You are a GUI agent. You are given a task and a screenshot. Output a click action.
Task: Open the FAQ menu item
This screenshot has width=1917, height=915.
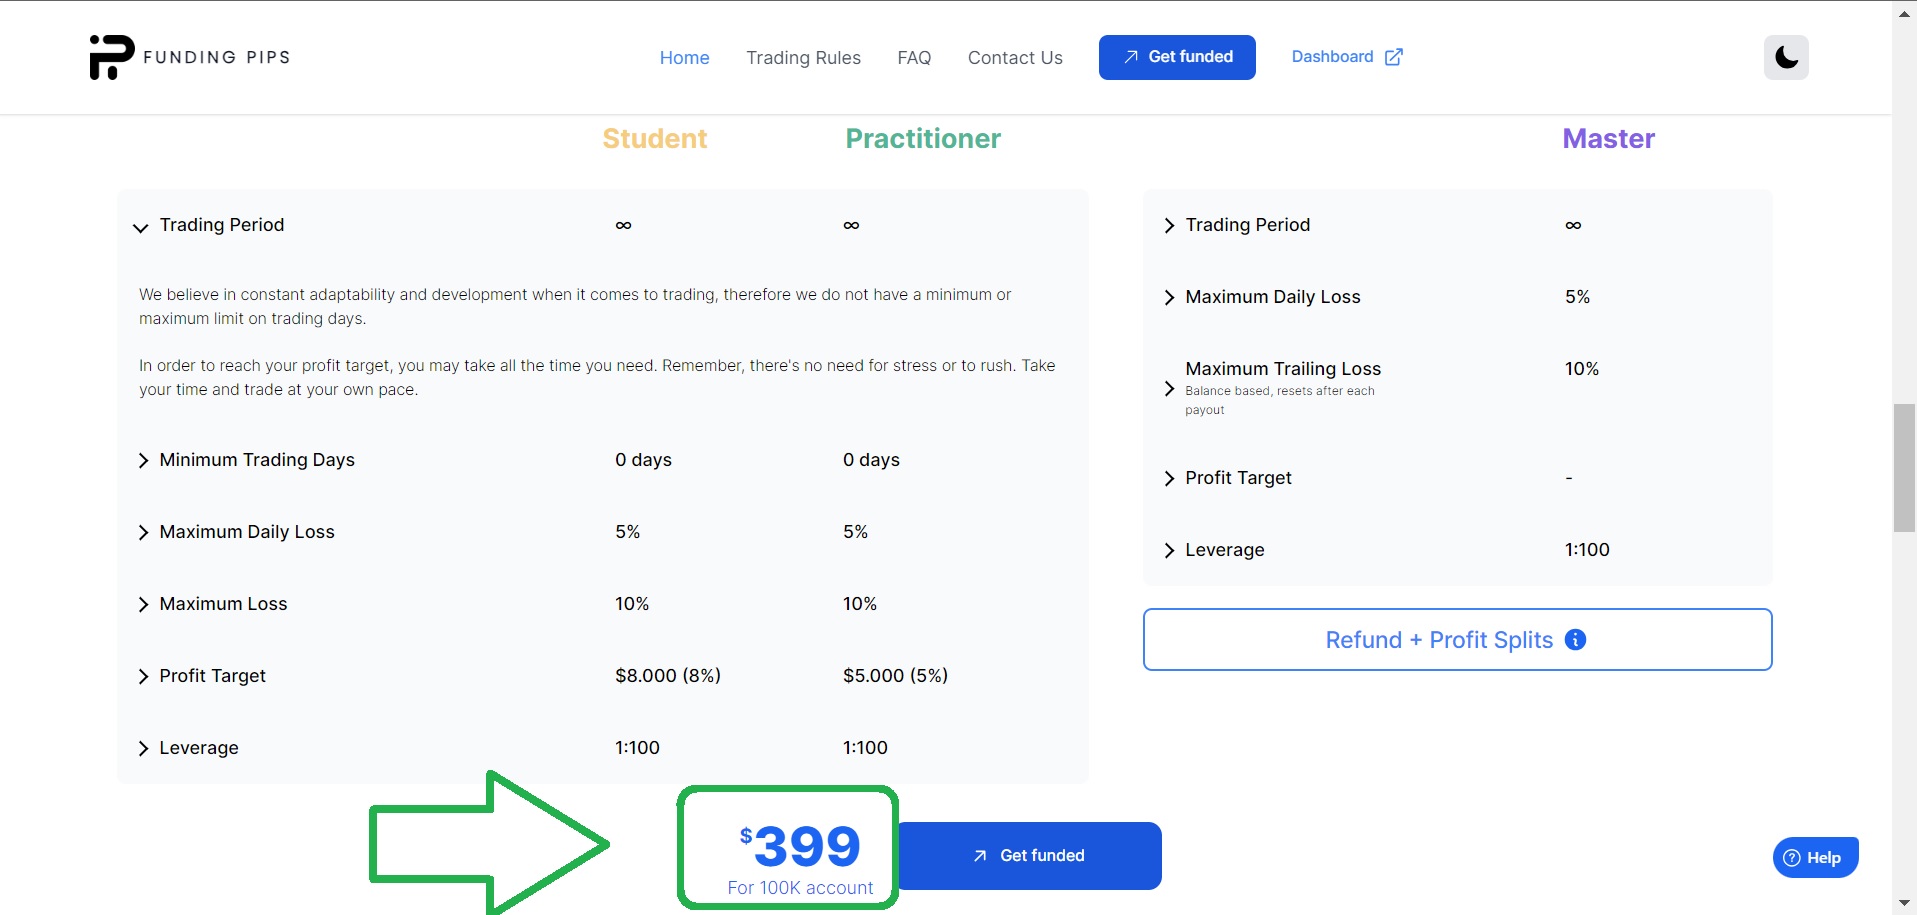[914, 58]
